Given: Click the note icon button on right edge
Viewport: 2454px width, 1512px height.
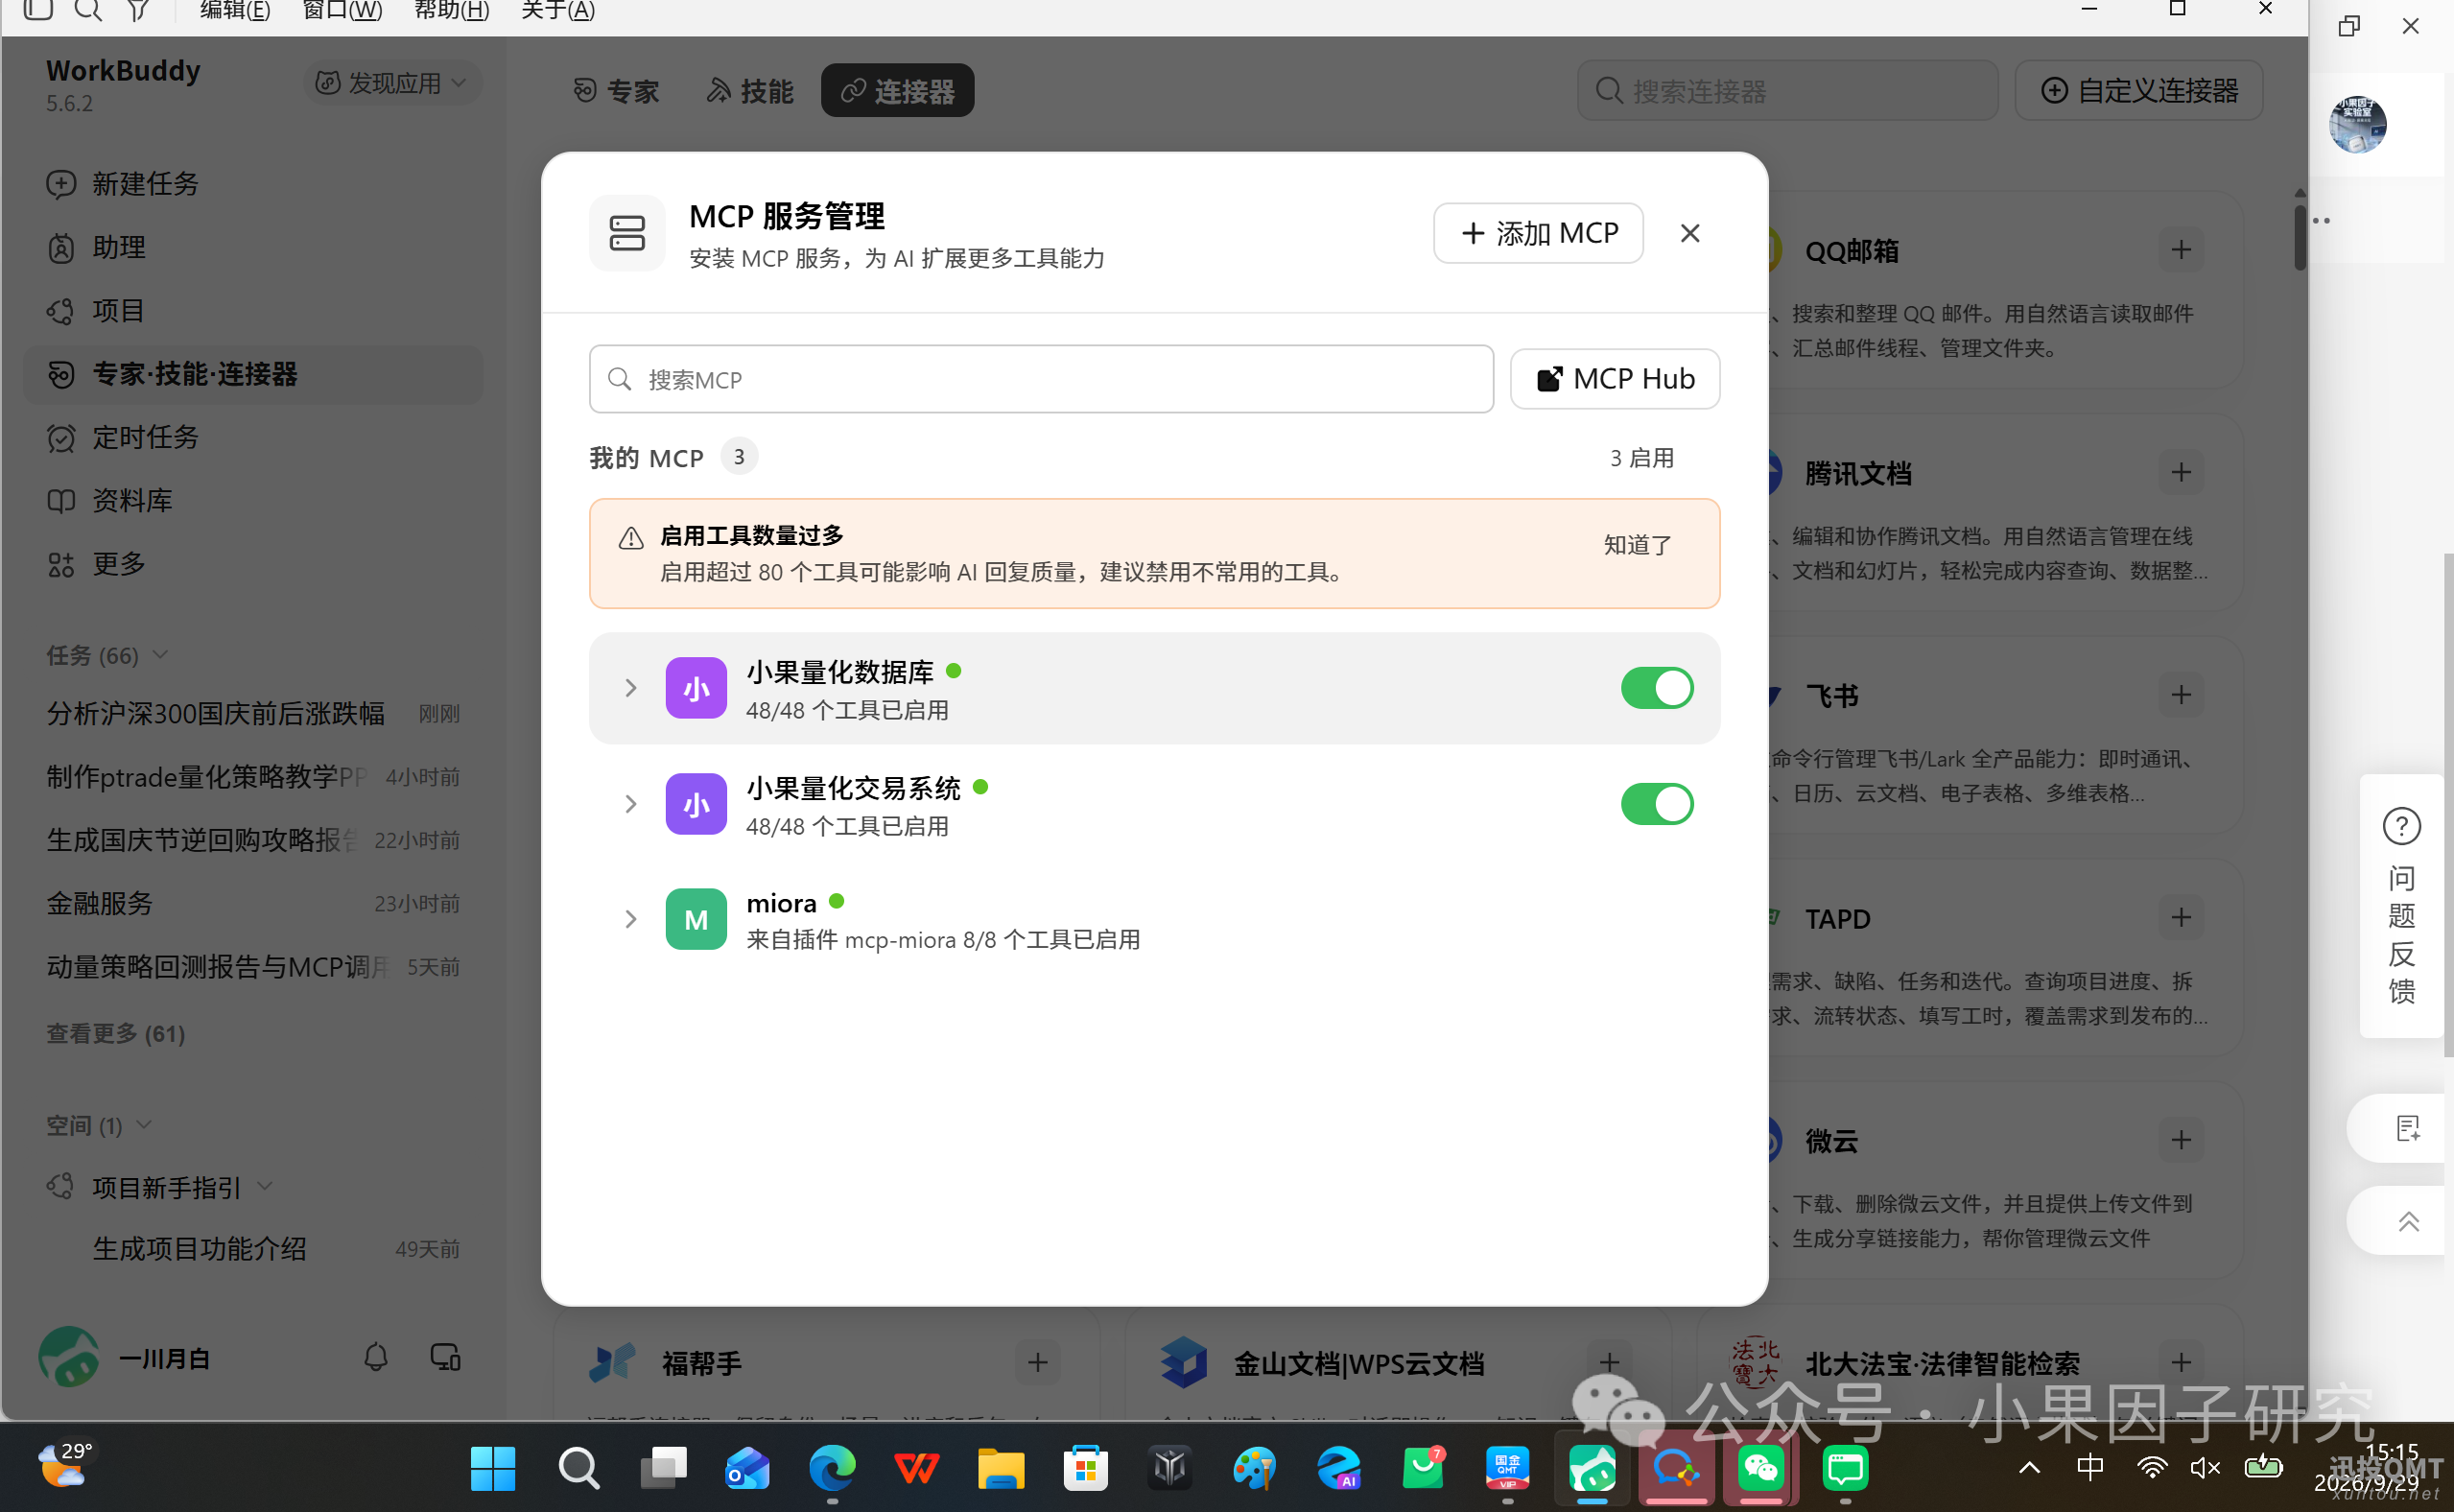Looking at the screenshot, I should (x=2407, y=1128).
